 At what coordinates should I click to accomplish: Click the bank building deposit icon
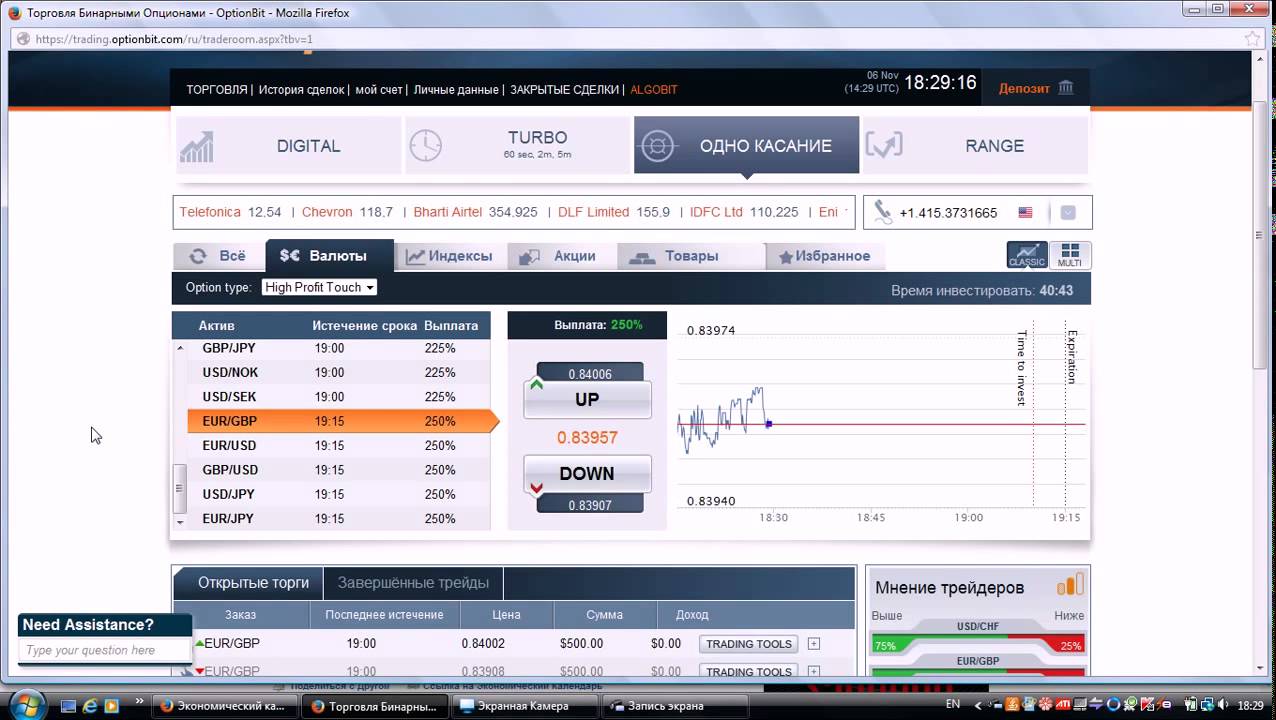coord(1066,88)
